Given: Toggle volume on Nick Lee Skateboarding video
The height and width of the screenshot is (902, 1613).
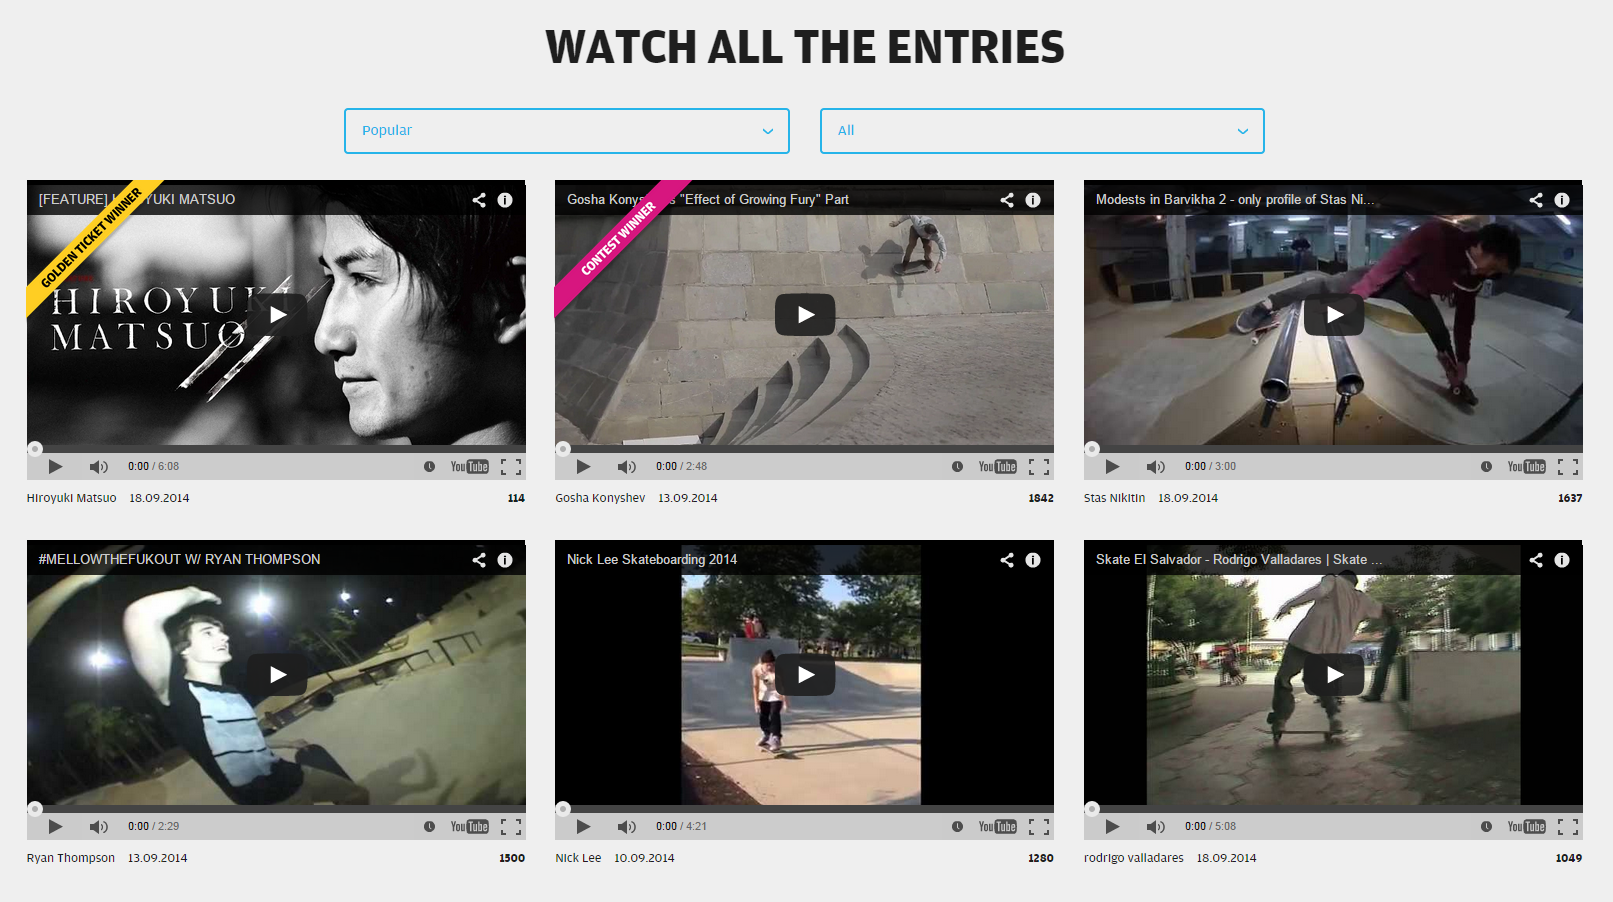Looking at the screenshot, I should 626,827.
